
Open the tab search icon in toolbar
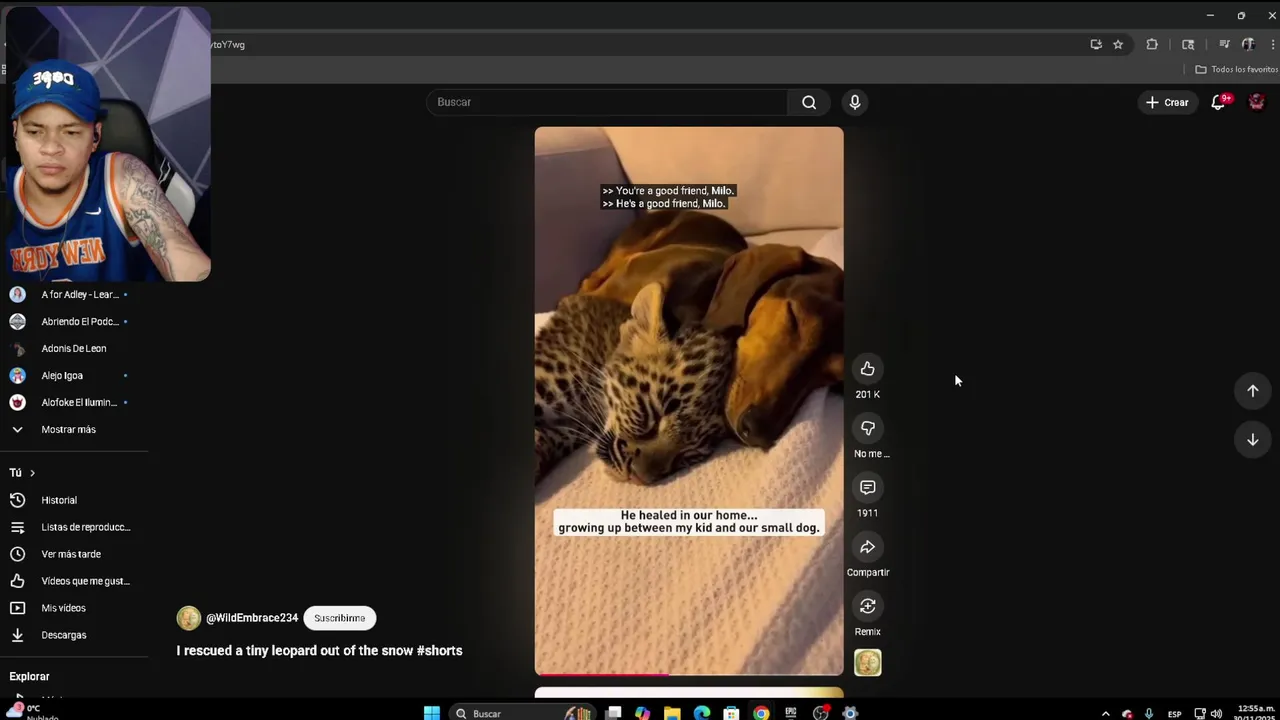pos(1188,44)
